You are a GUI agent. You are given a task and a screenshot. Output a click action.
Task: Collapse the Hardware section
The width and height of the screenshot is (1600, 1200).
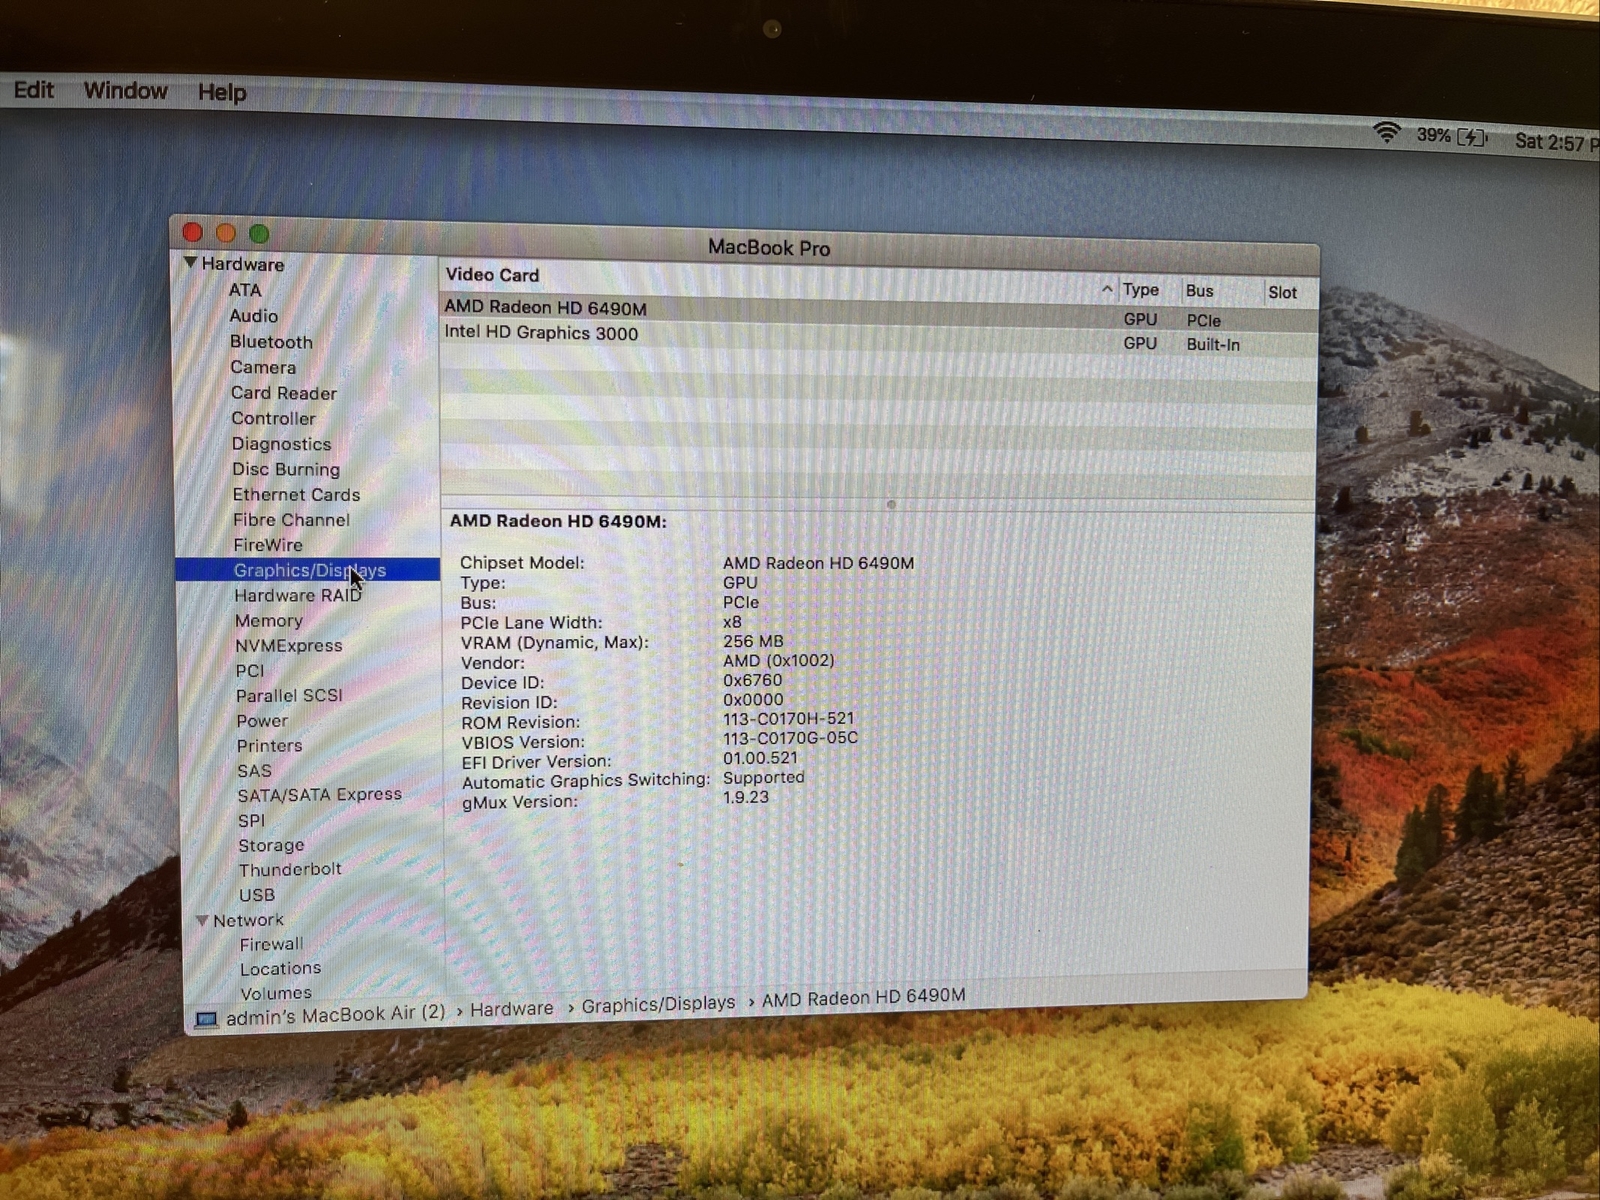190,263
